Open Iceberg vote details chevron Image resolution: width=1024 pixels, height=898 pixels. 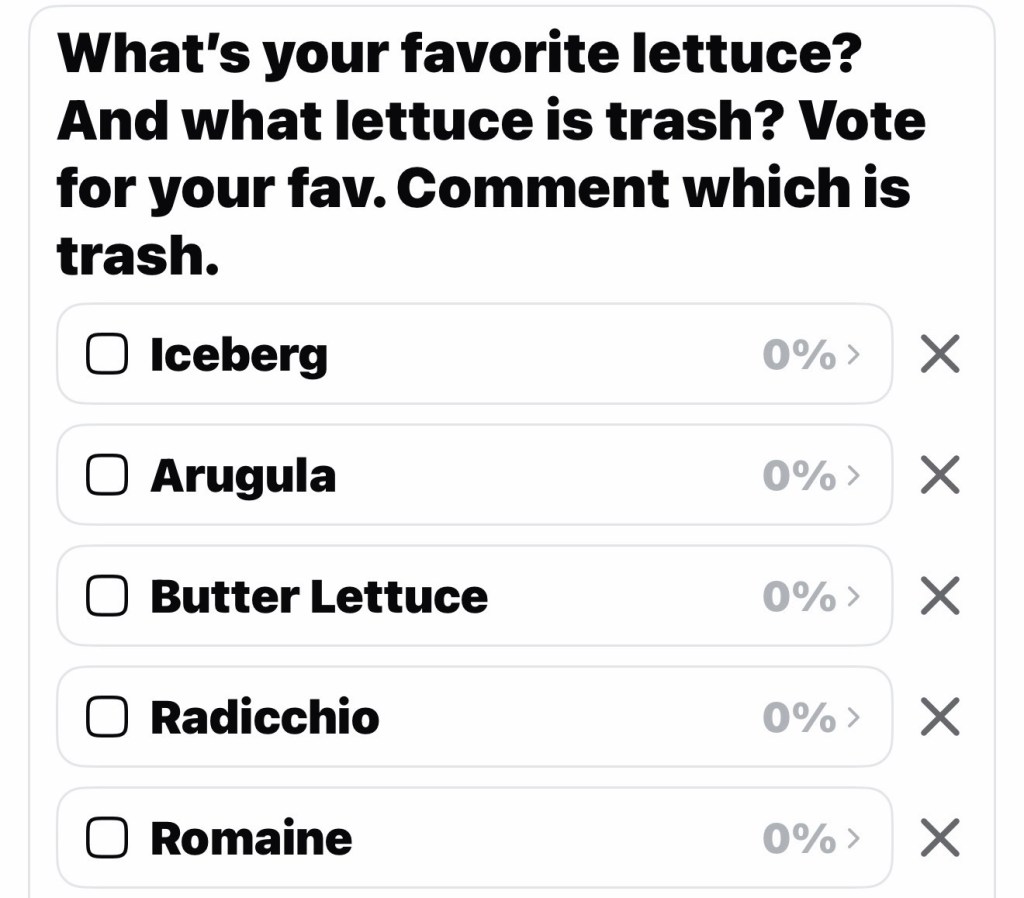(x=853, y=355)
